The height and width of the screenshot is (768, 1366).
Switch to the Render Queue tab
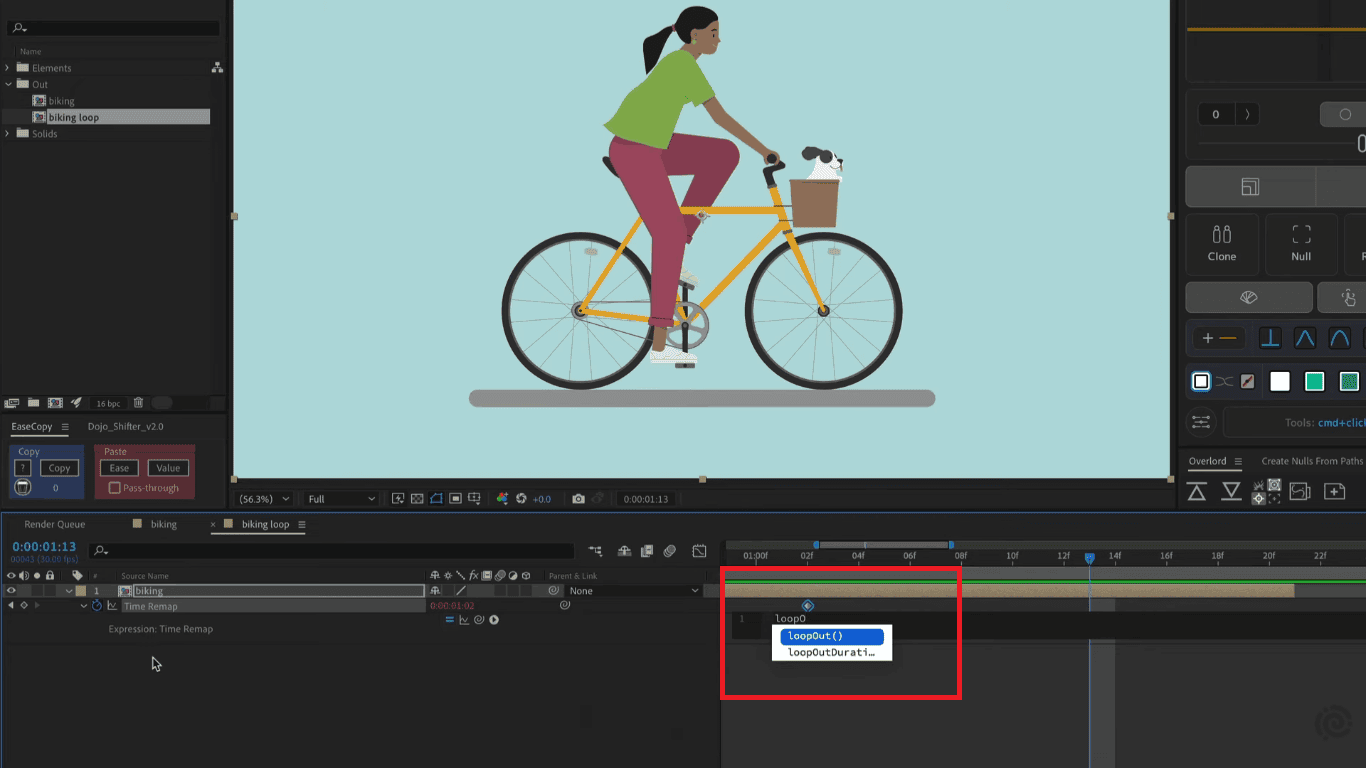coord(55,524)
